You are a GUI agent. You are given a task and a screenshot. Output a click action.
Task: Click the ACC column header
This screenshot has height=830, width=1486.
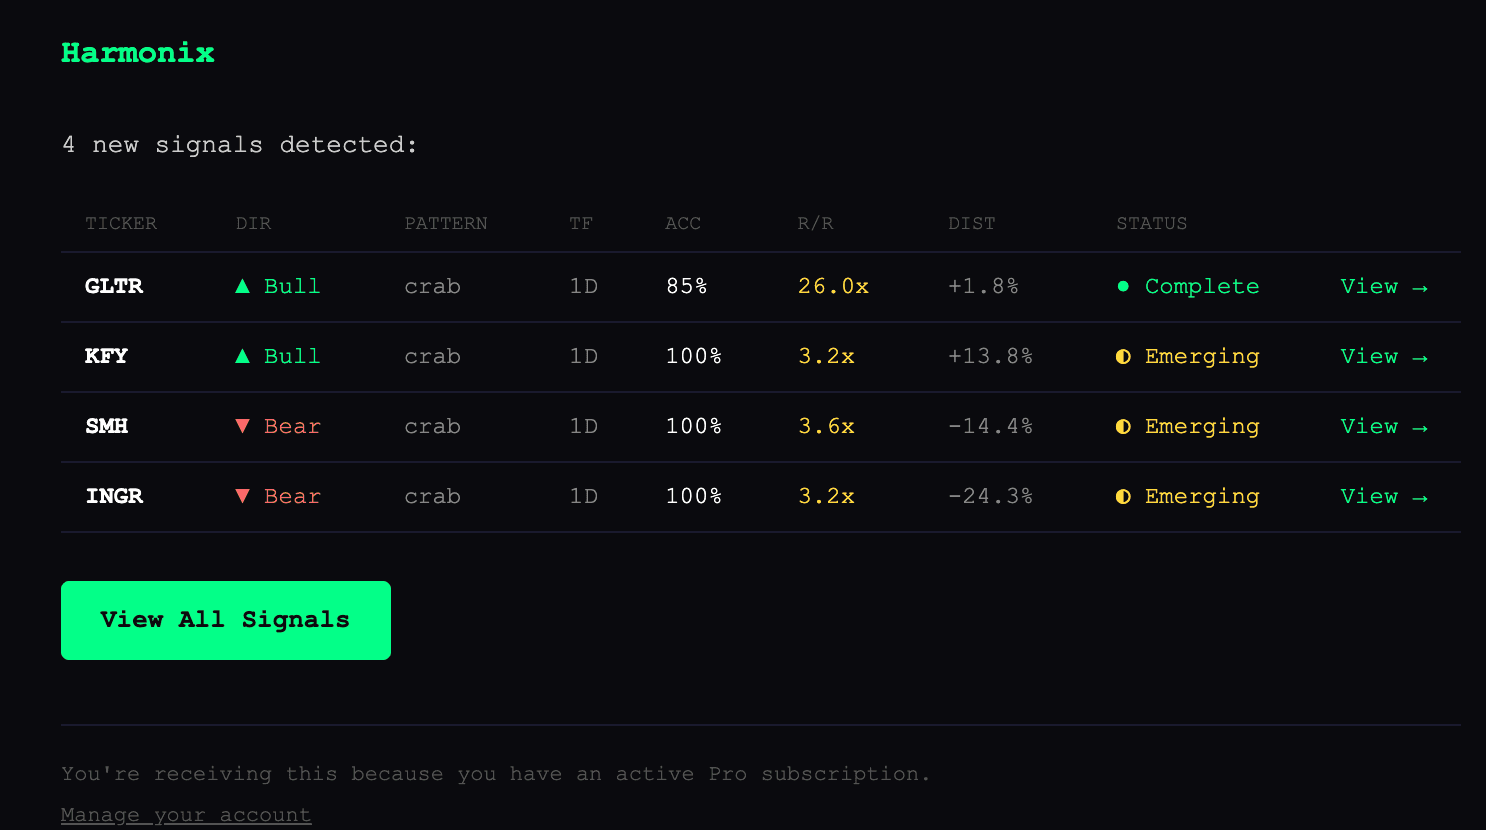(683, 223)
